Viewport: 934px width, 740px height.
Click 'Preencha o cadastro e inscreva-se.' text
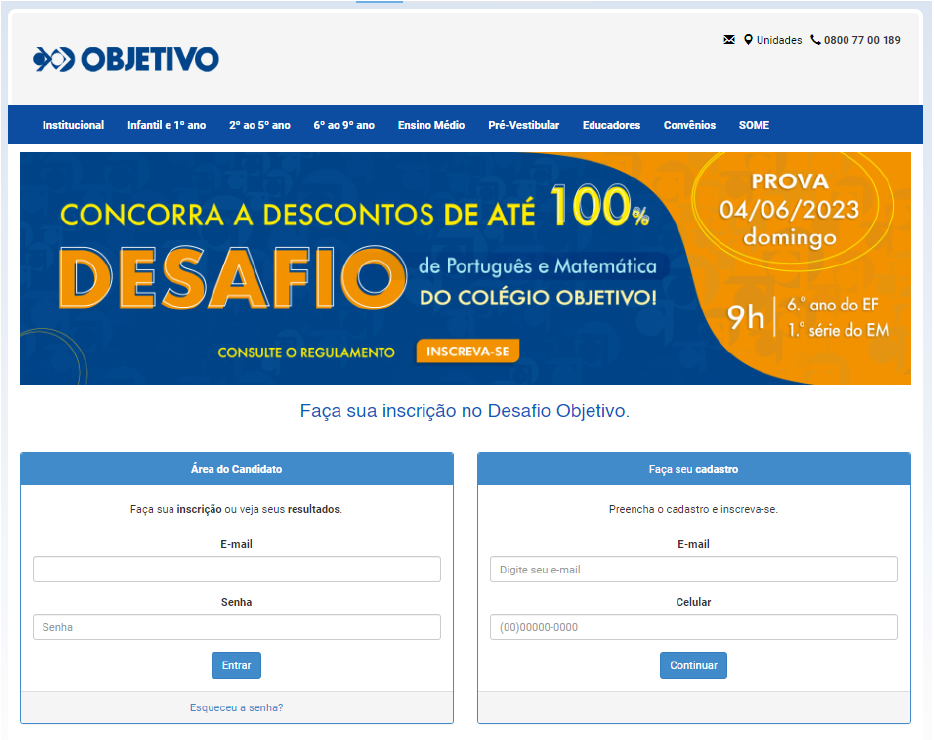693,509
